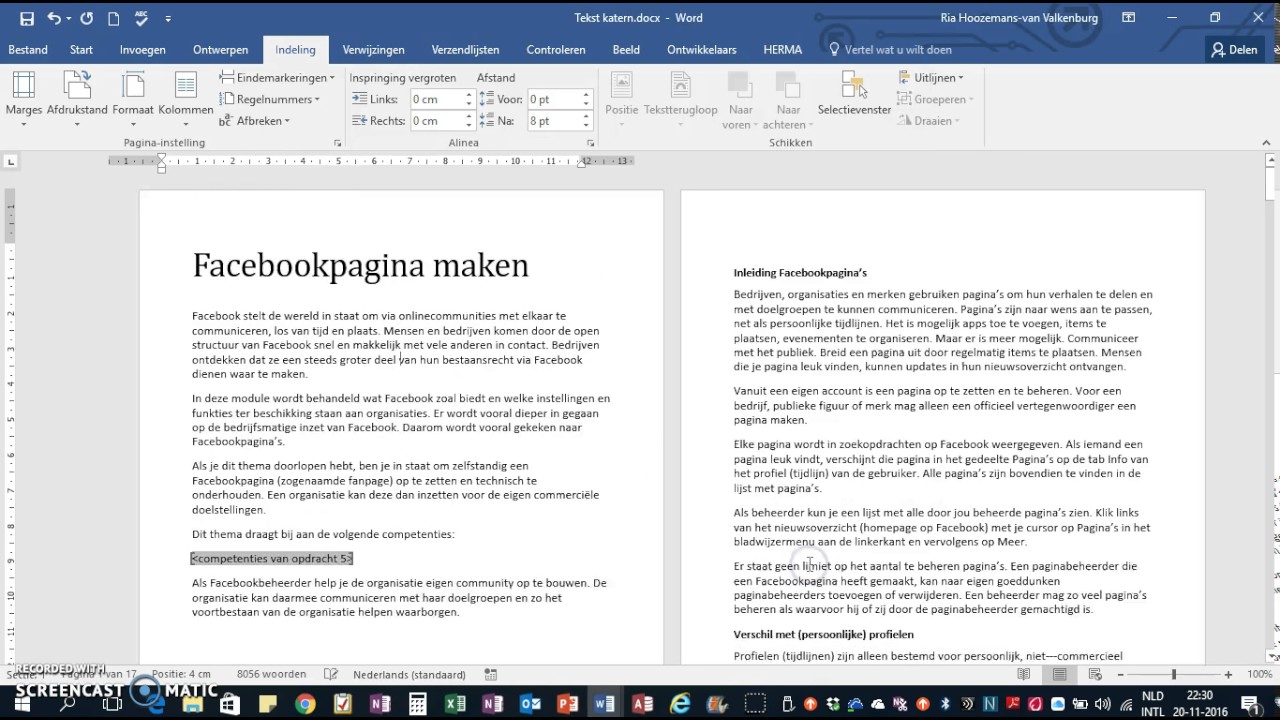The height and width of the screenshot is (720, 1280).
Task: Open the undo history dropdown arrow
Action: point(69,18)
